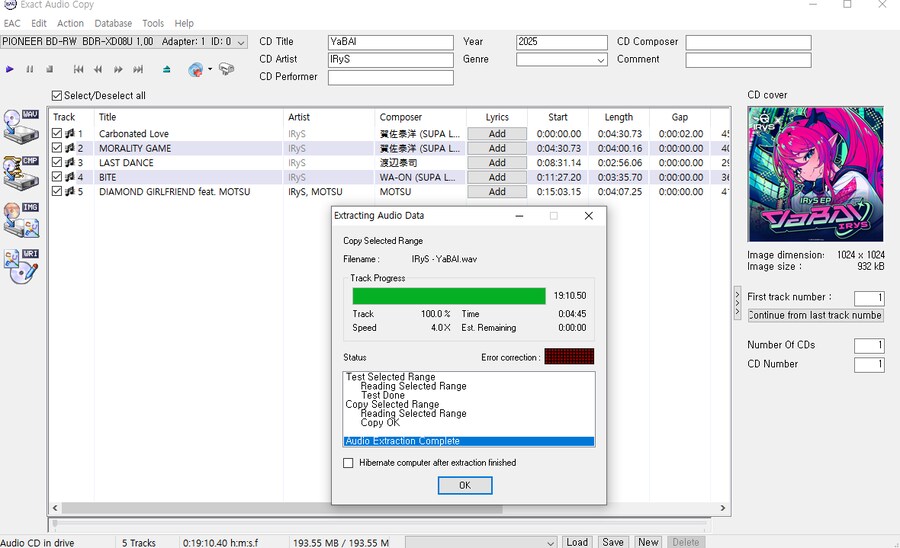Open the Tools menu
This screenshot has height=548, width=900.
(x=153, y=24)
